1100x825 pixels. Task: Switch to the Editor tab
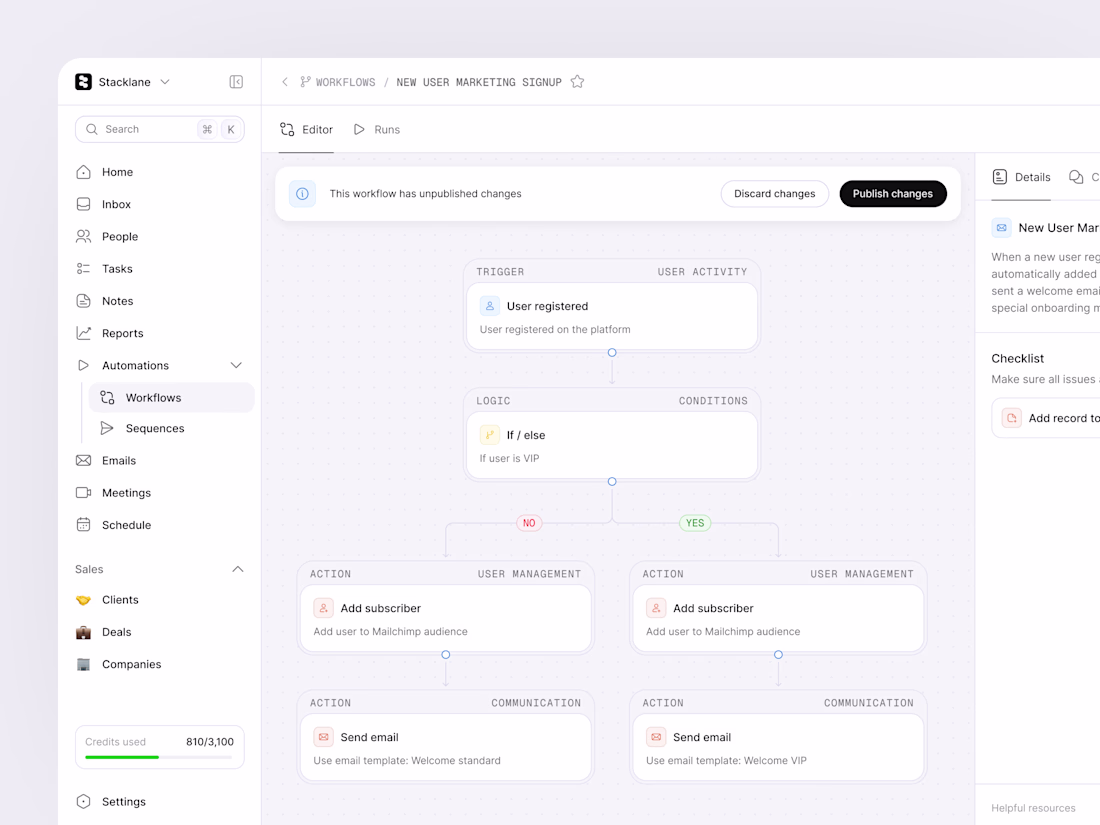click(x=307, y=130)
